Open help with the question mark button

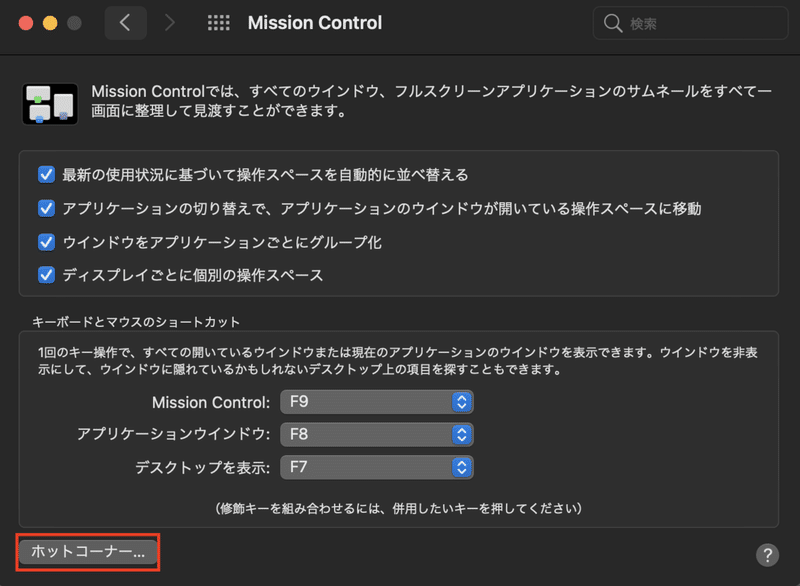pyautogui.click(x=767, y=555)
